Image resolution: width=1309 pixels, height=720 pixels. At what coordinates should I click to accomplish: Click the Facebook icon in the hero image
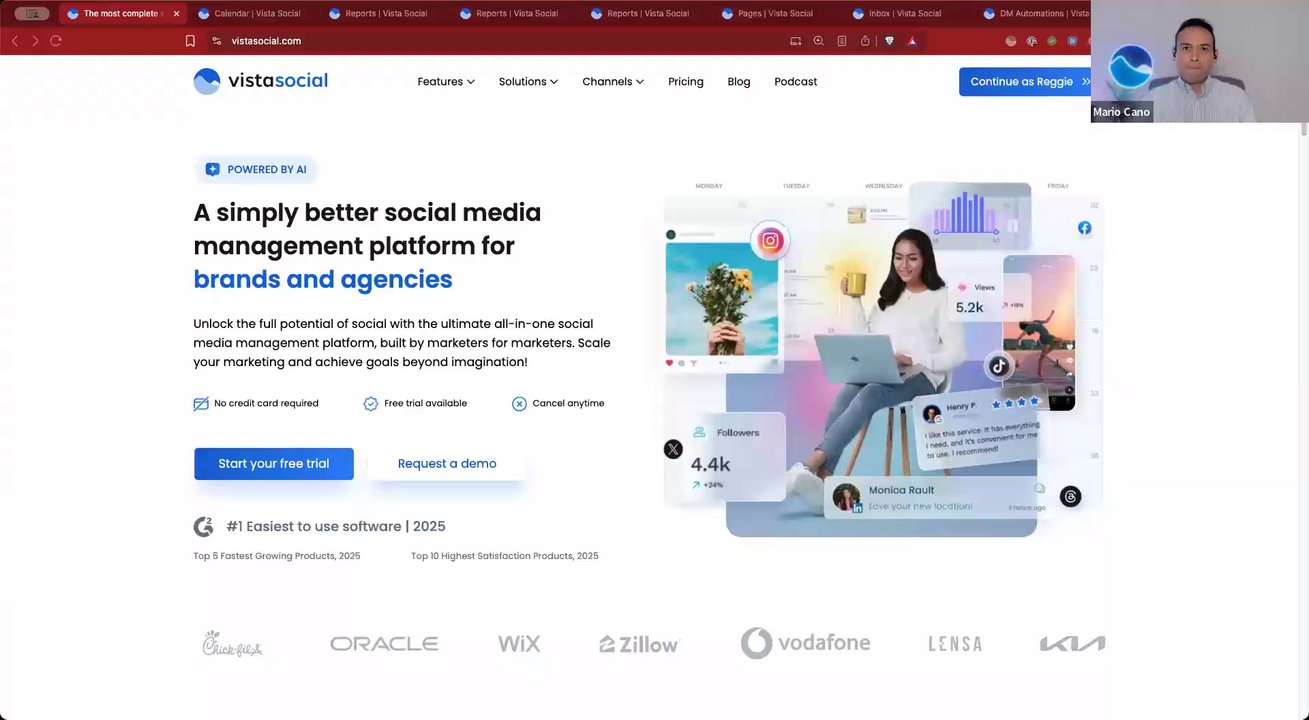coord(1084,228)
